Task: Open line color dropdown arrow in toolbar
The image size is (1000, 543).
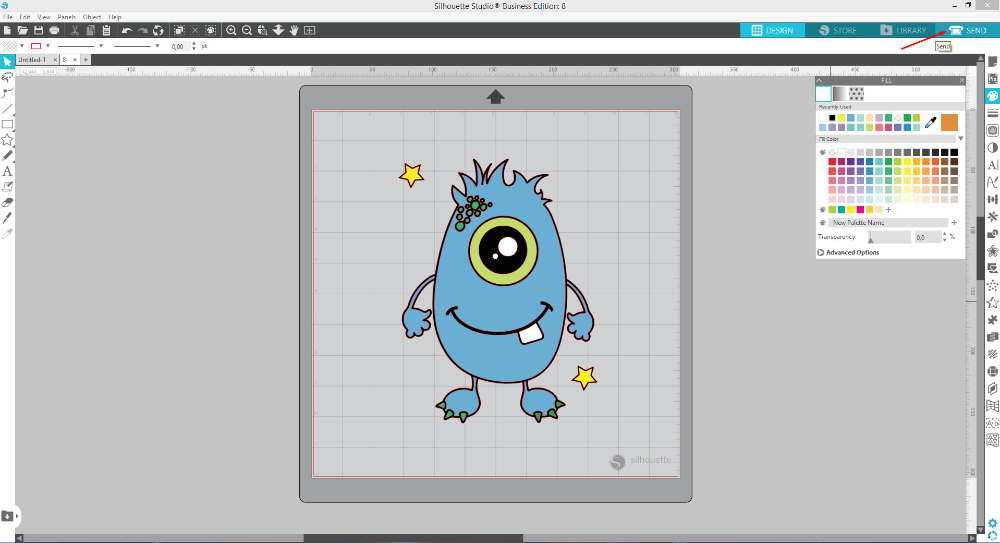Action: 48,46
